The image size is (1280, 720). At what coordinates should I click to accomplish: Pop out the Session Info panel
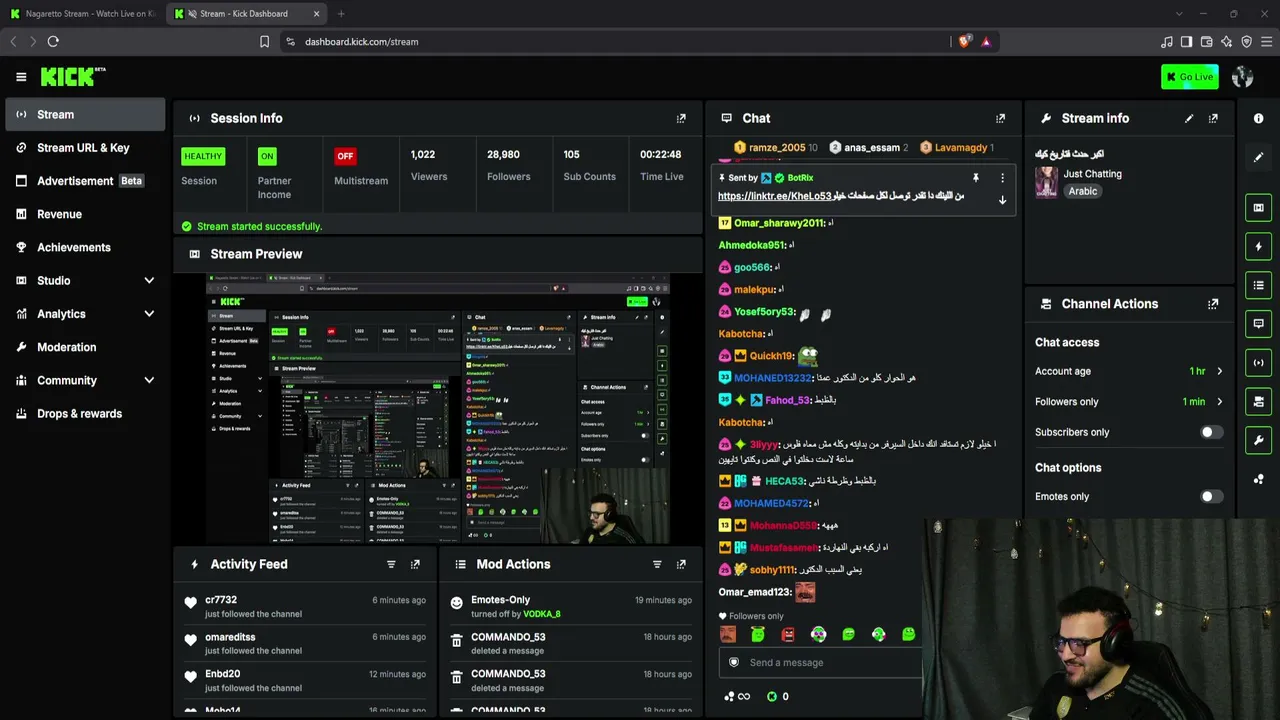pos(681,118)
